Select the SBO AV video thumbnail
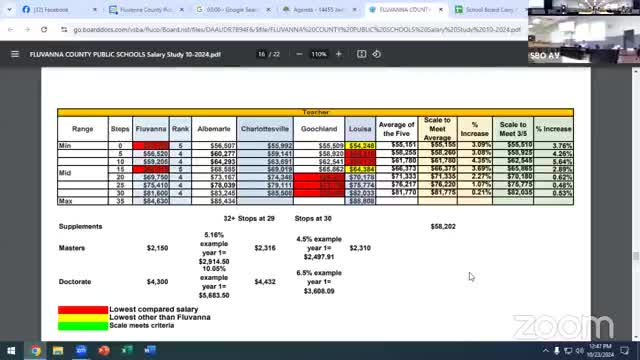Viewport: 640px width, 360px height. [x=584, y=39]
